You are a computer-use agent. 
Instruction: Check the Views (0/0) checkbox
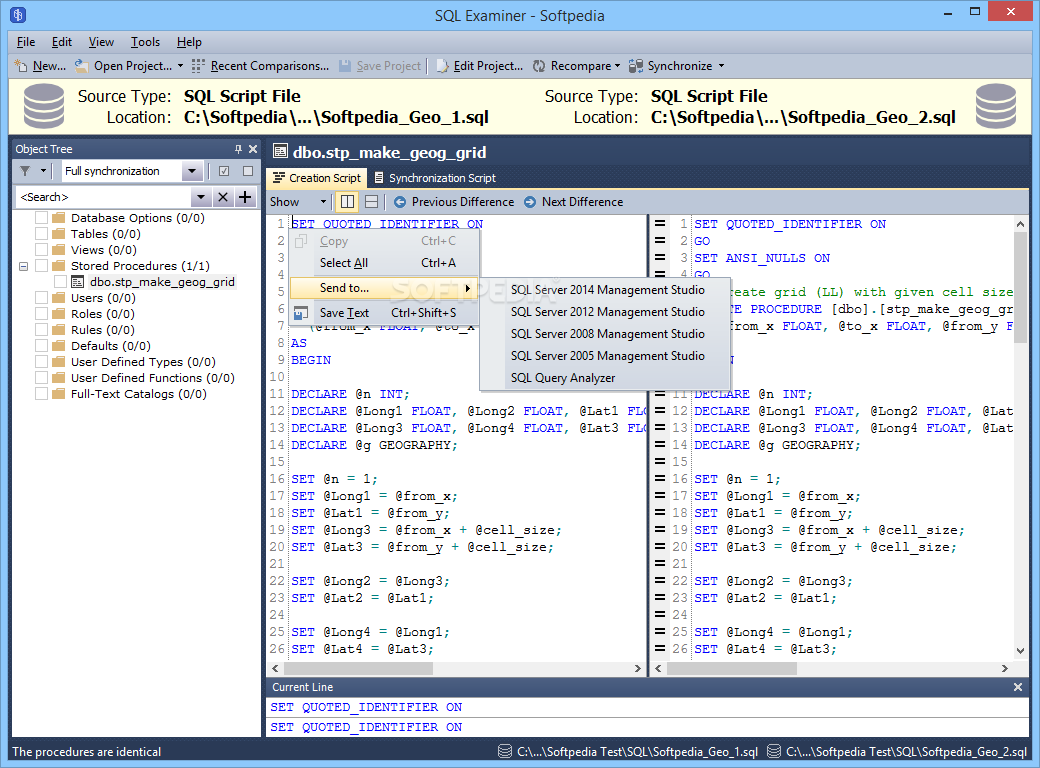coord(41,249)
